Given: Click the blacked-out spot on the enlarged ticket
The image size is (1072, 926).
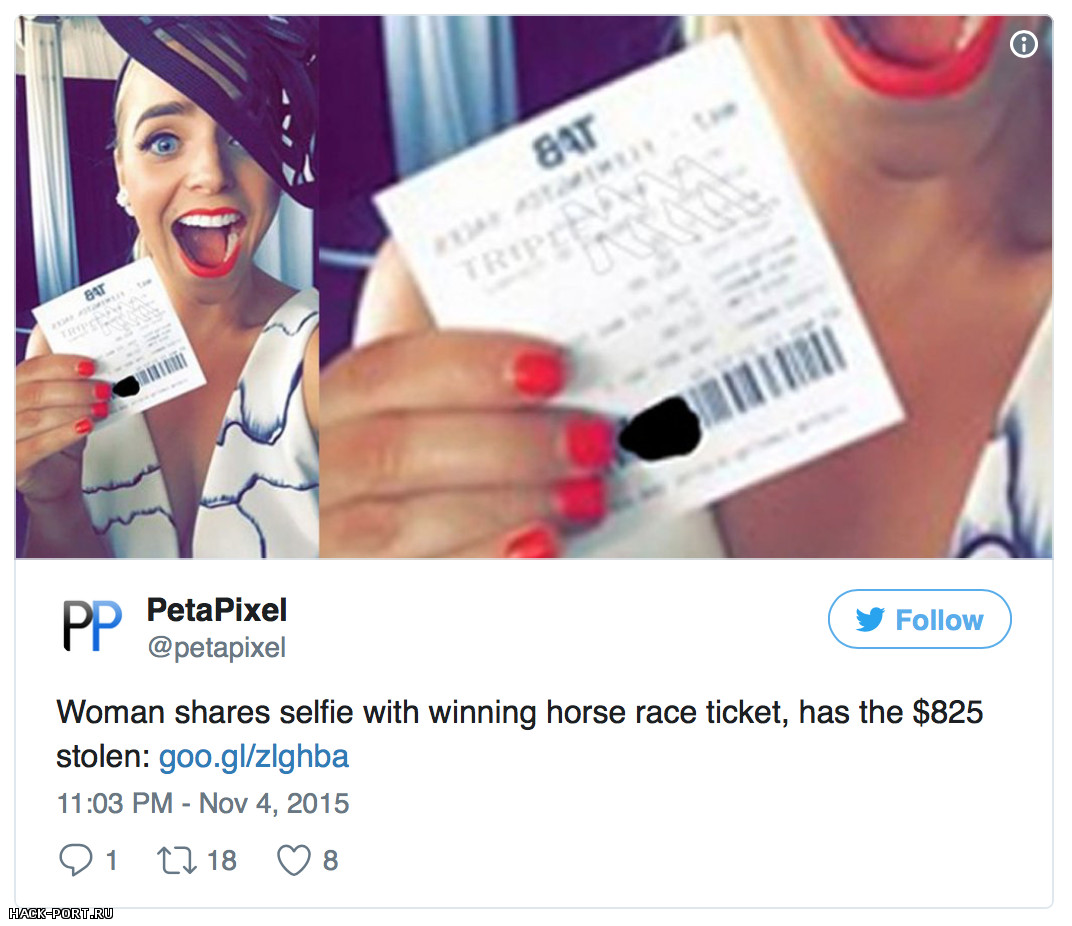Looking at the screenshot, I should (660, 429).
